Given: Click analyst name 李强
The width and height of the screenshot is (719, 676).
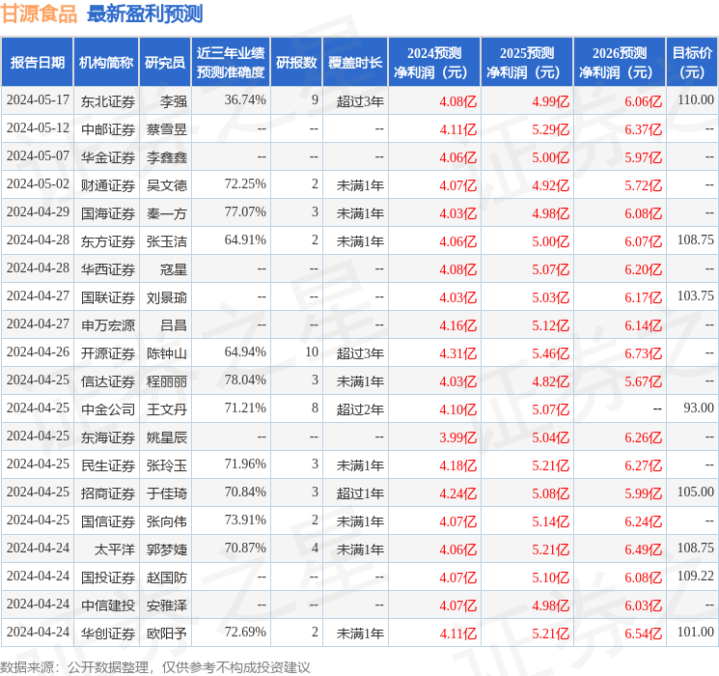Looking at the screenshot, I should [173, 101].
